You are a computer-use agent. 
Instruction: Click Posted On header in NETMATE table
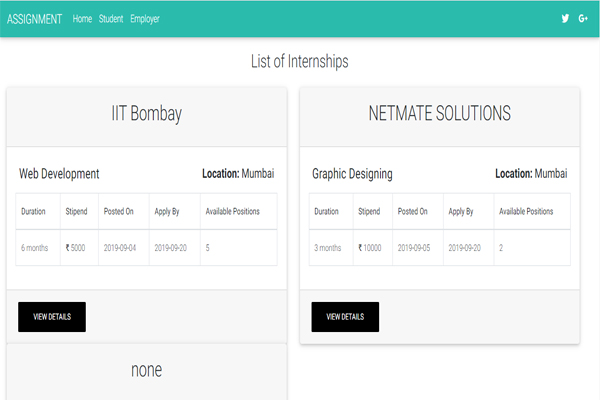pyautogui.click(x=418, y=211)
